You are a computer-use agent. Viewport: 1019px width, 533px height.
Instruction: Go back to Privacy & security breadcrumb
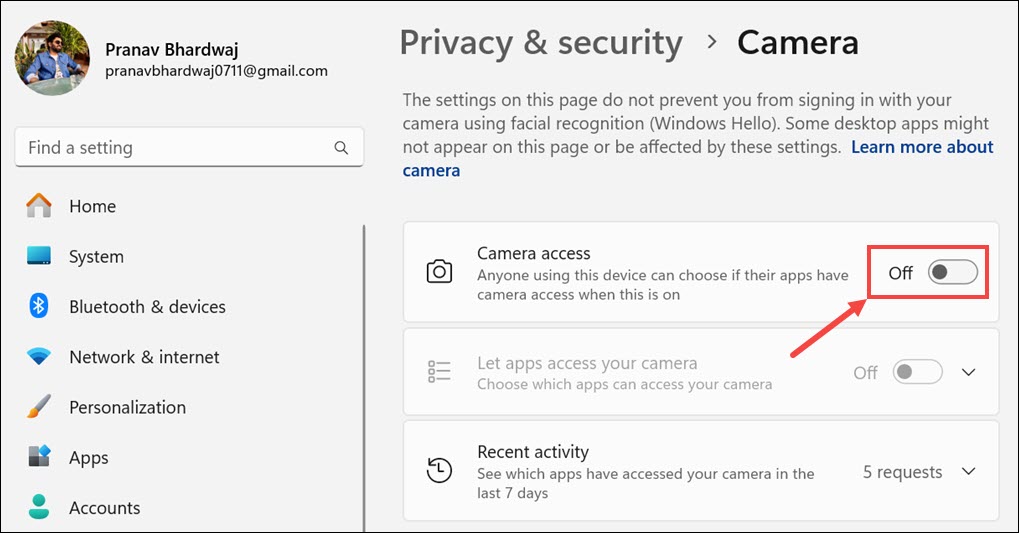coord(541,42)
